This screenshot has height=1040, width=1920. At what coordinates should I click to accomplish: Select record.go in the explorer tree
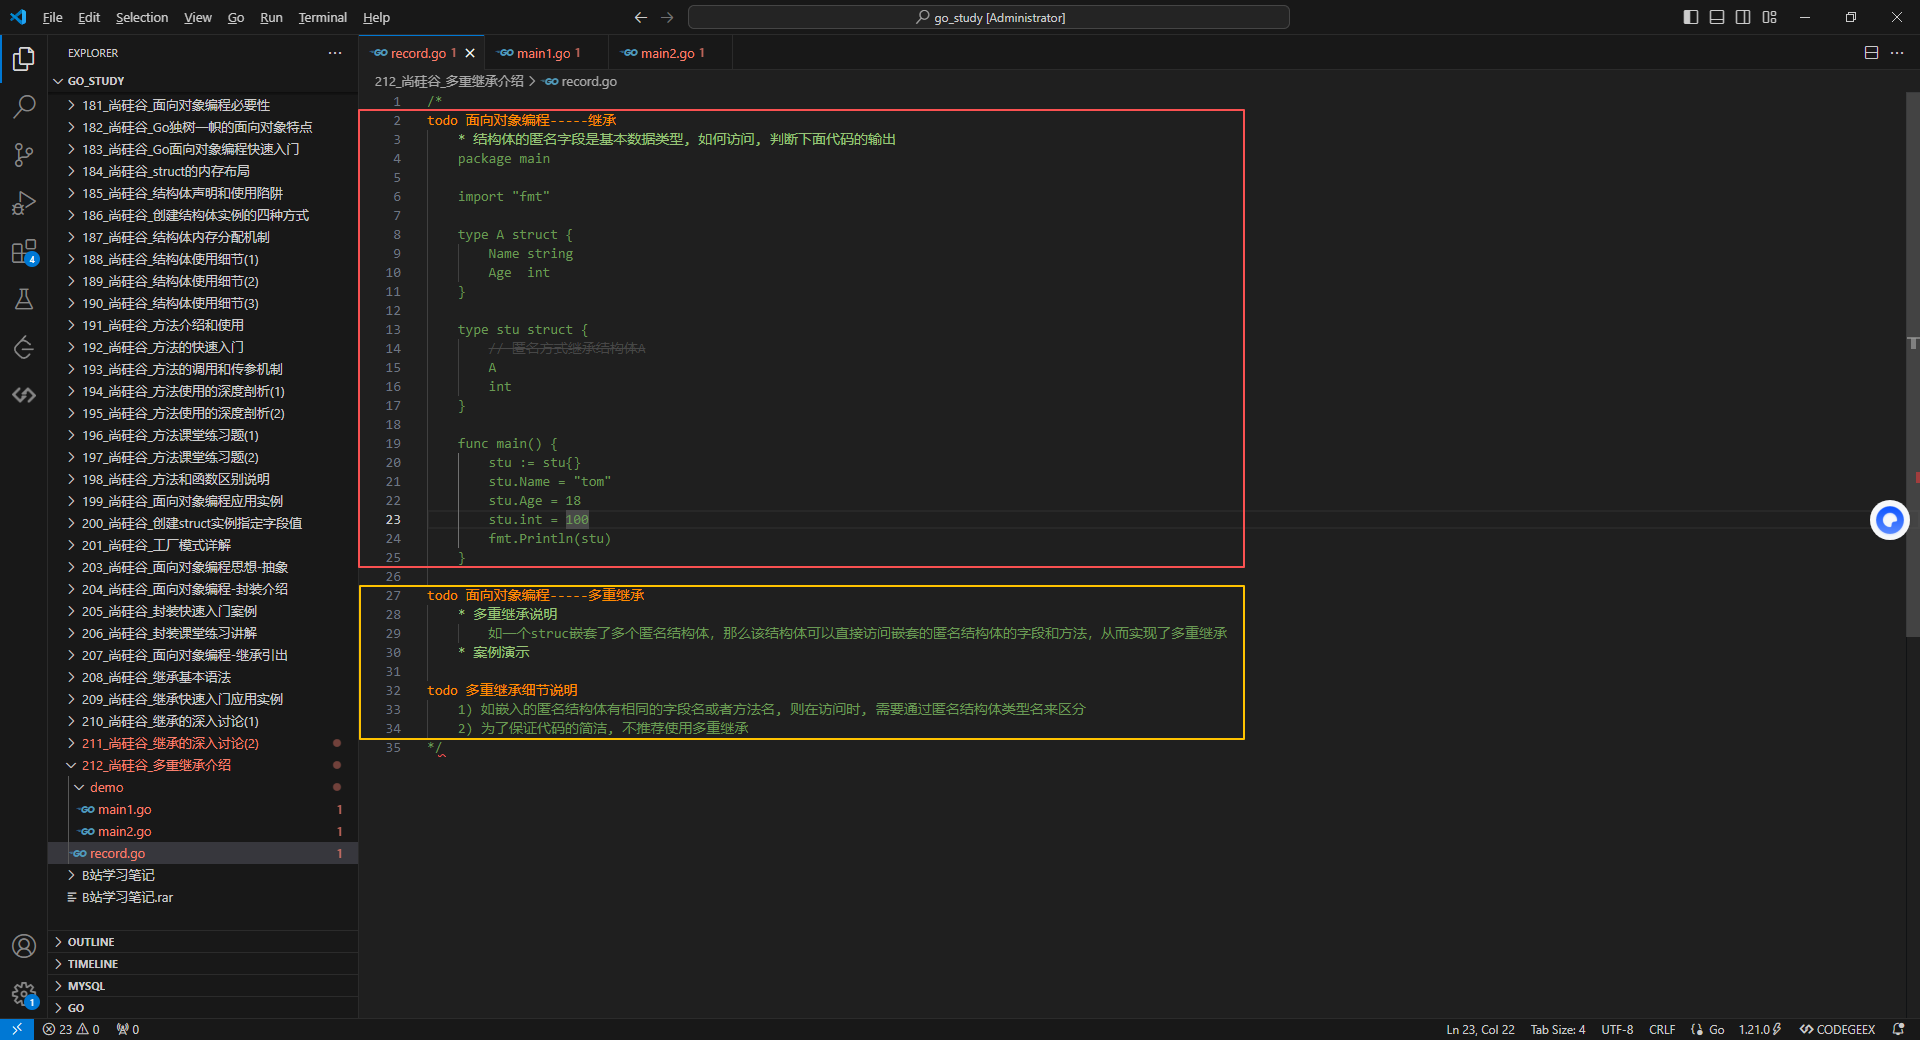pyautogui.click(x=203, y=853)
